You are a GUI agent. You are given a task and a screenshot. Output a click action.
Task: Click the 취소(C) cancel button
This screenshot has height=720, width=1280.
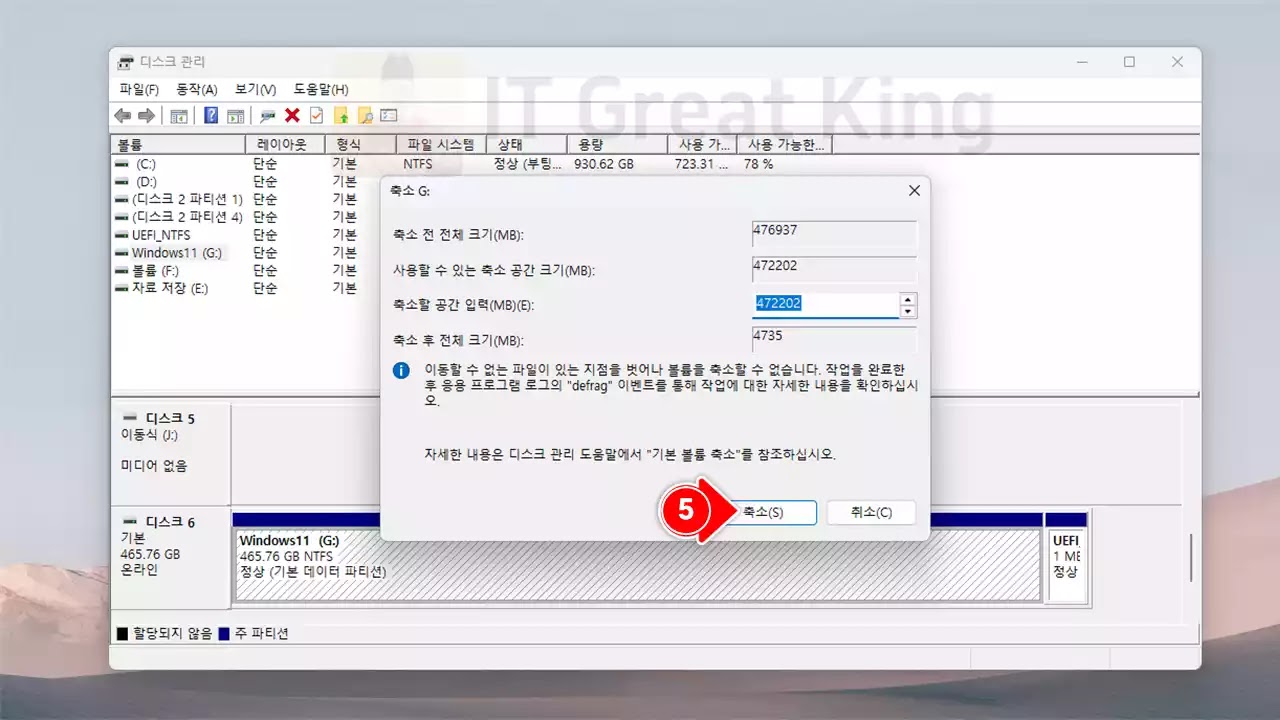point(871,512)
